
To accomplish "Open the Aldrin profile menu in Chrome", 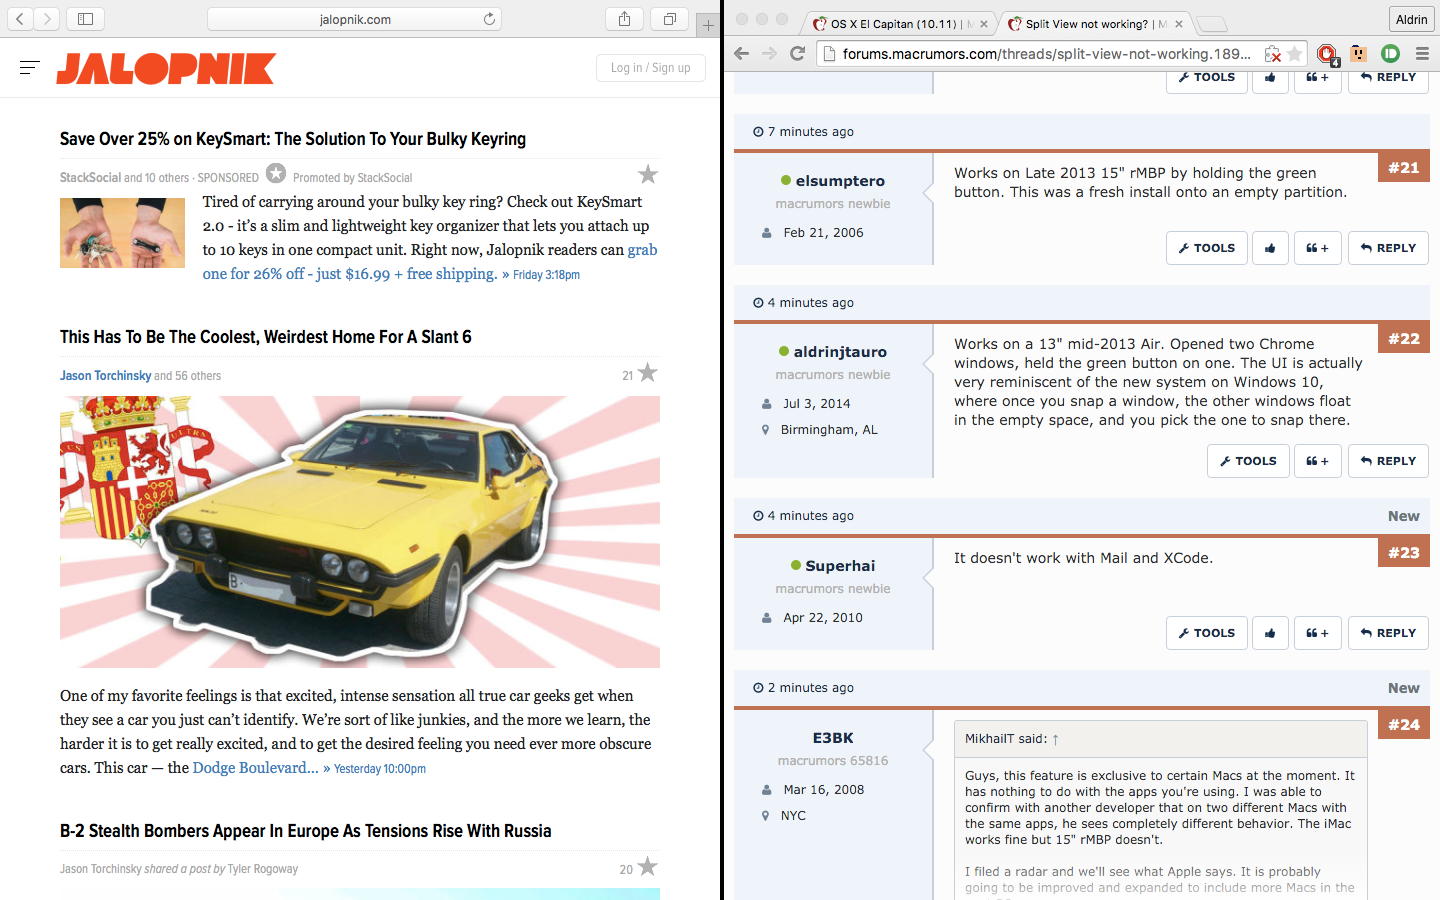I will (1411, 19).
